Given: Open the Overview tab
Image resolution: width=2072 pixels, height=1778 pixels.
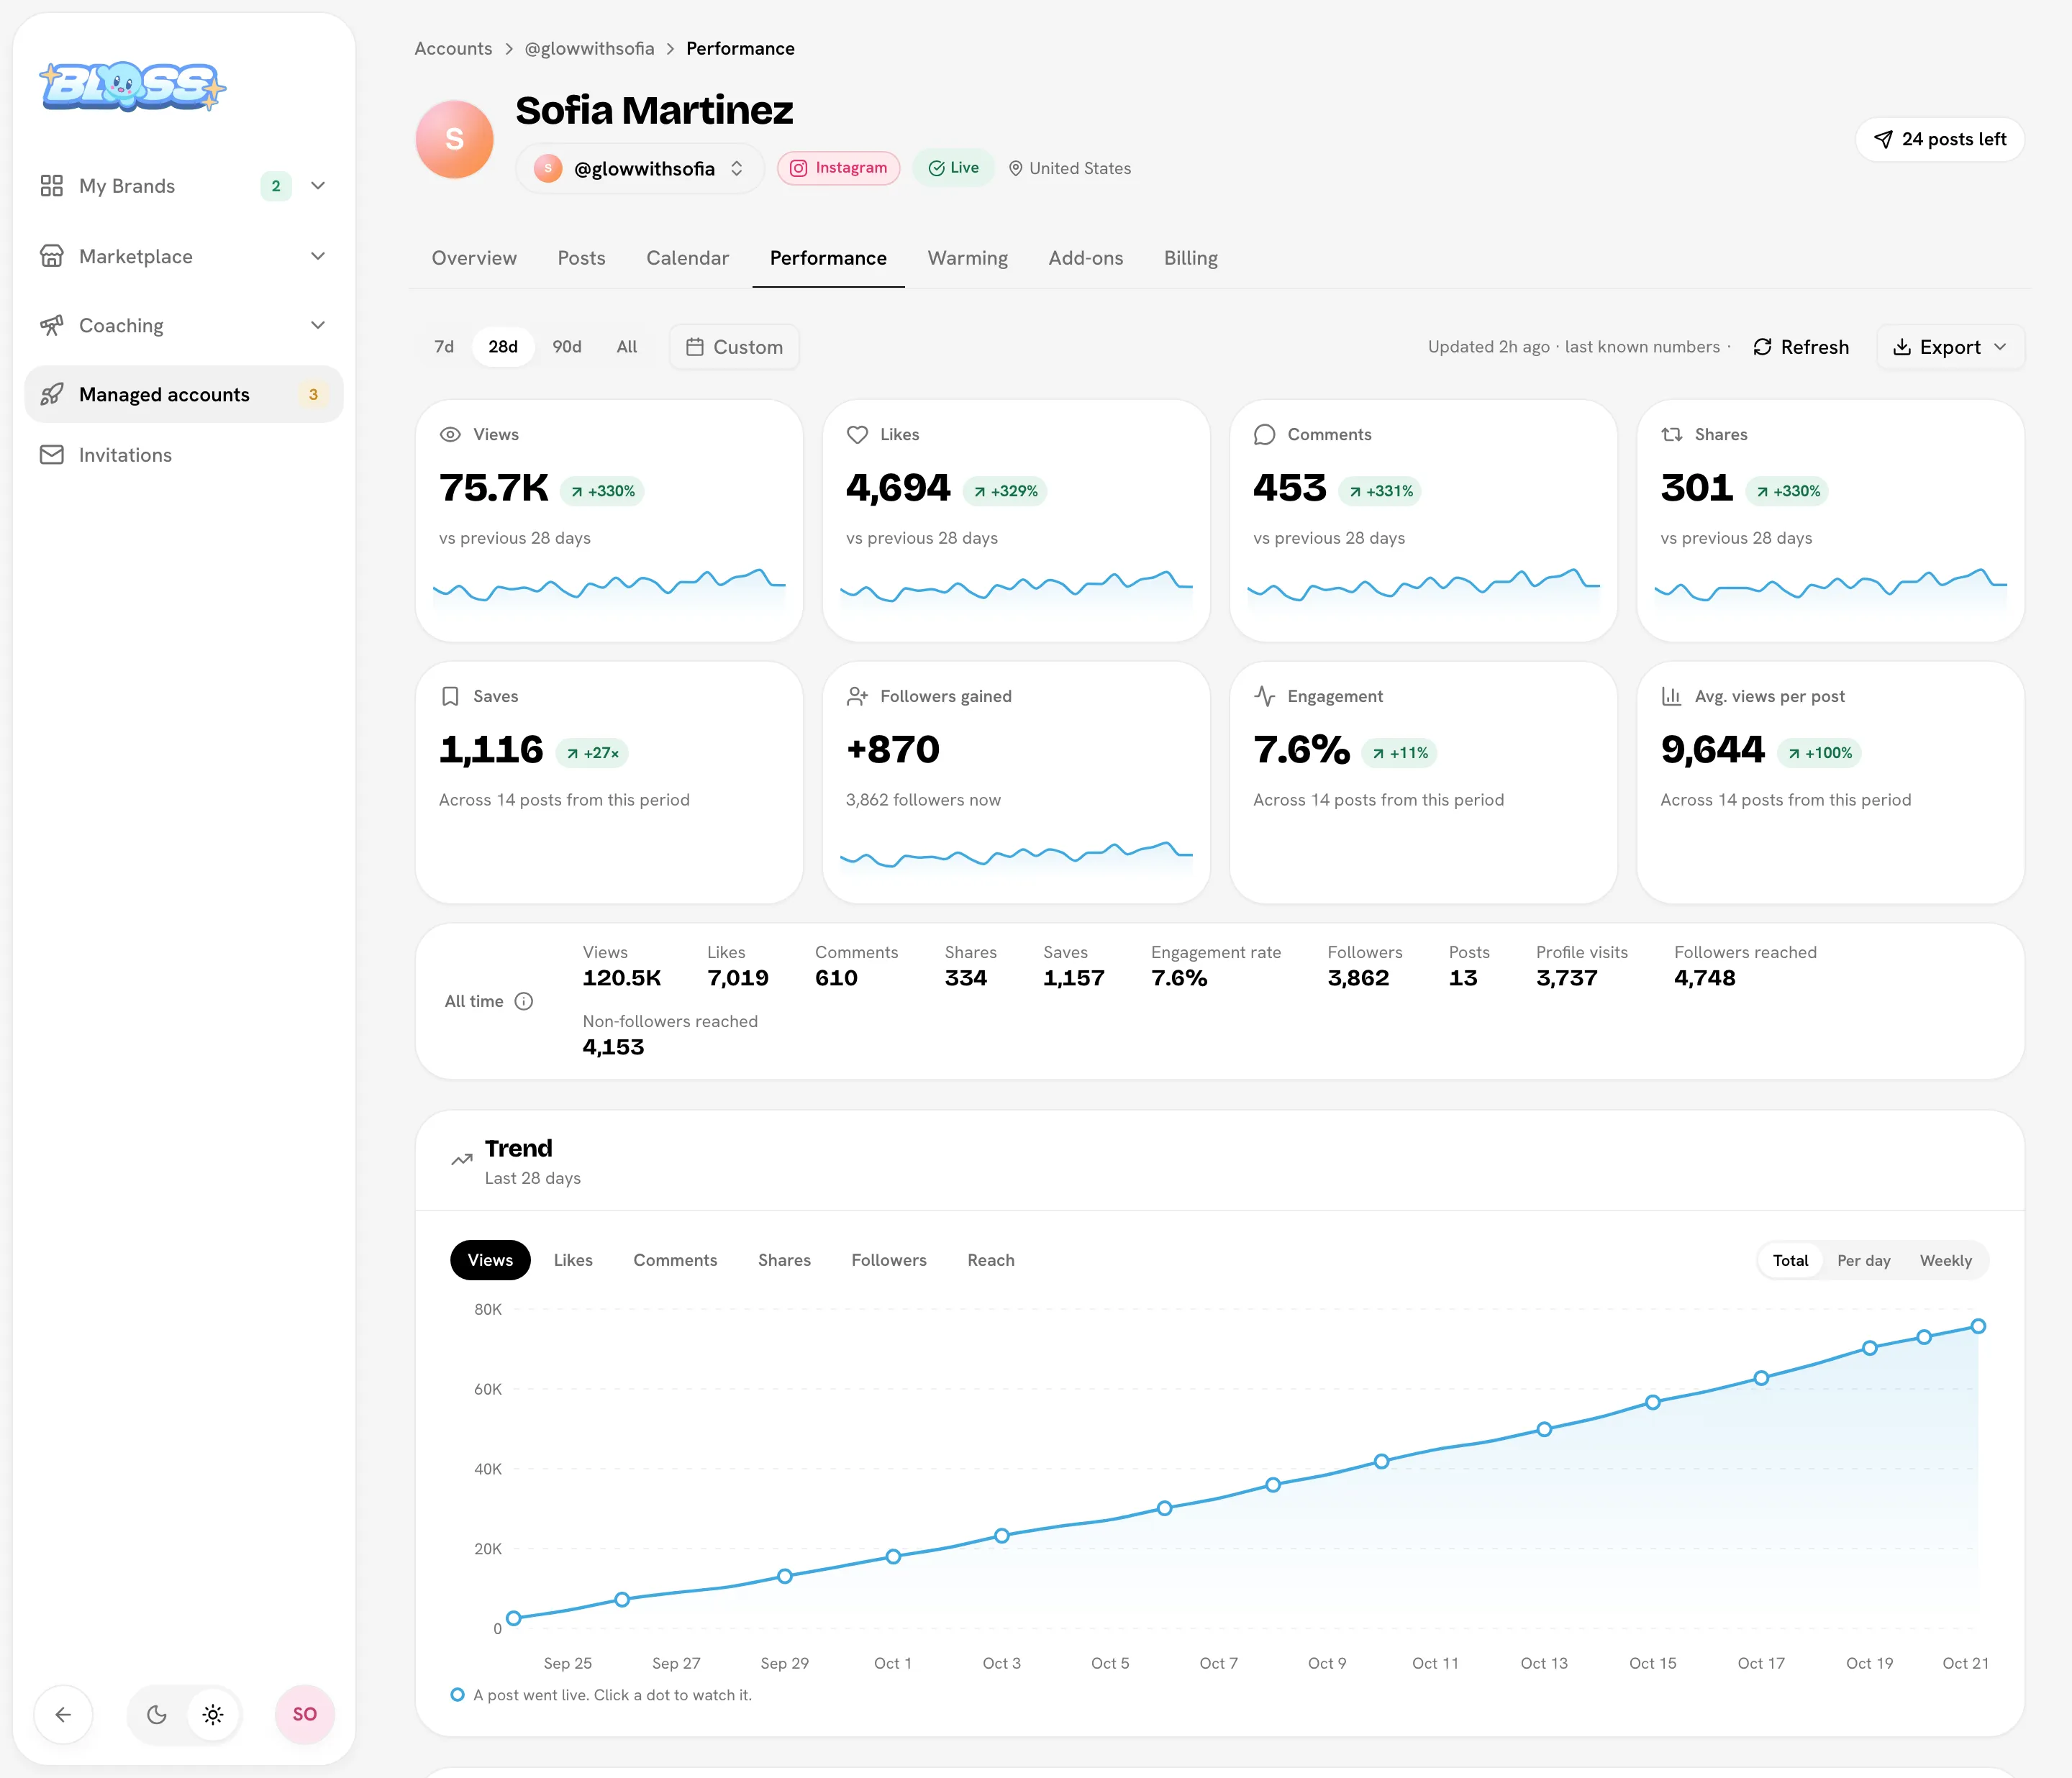Looking at the screenshot, I should click(x=474, y=258).
